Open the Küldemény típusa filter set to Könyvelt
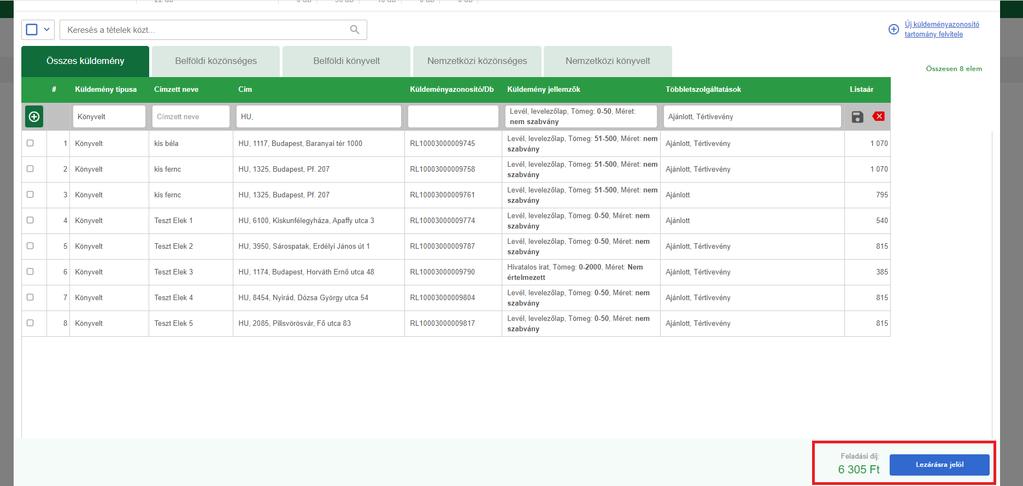The height and width of the screenshot is (486, 1023). pos(109,117)
